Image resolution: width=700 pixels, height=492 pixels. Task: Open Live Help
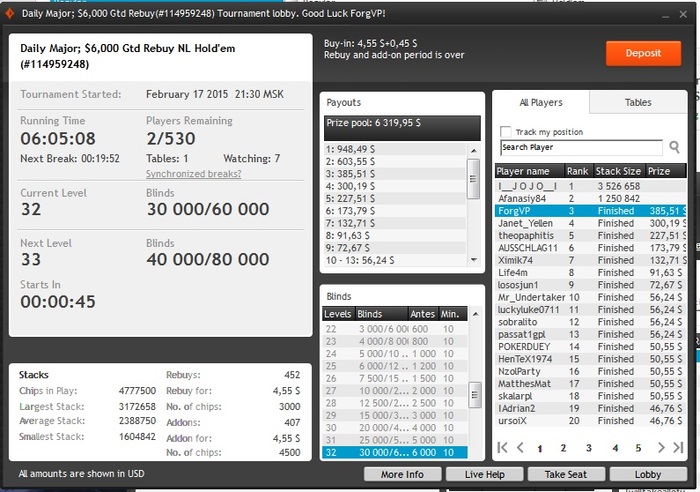pyautogui.click(x=484, y=474)
